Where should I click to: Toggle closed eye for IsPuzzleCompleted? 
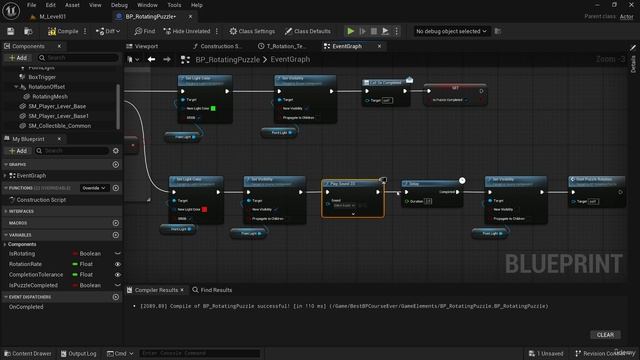pos(118,285)
